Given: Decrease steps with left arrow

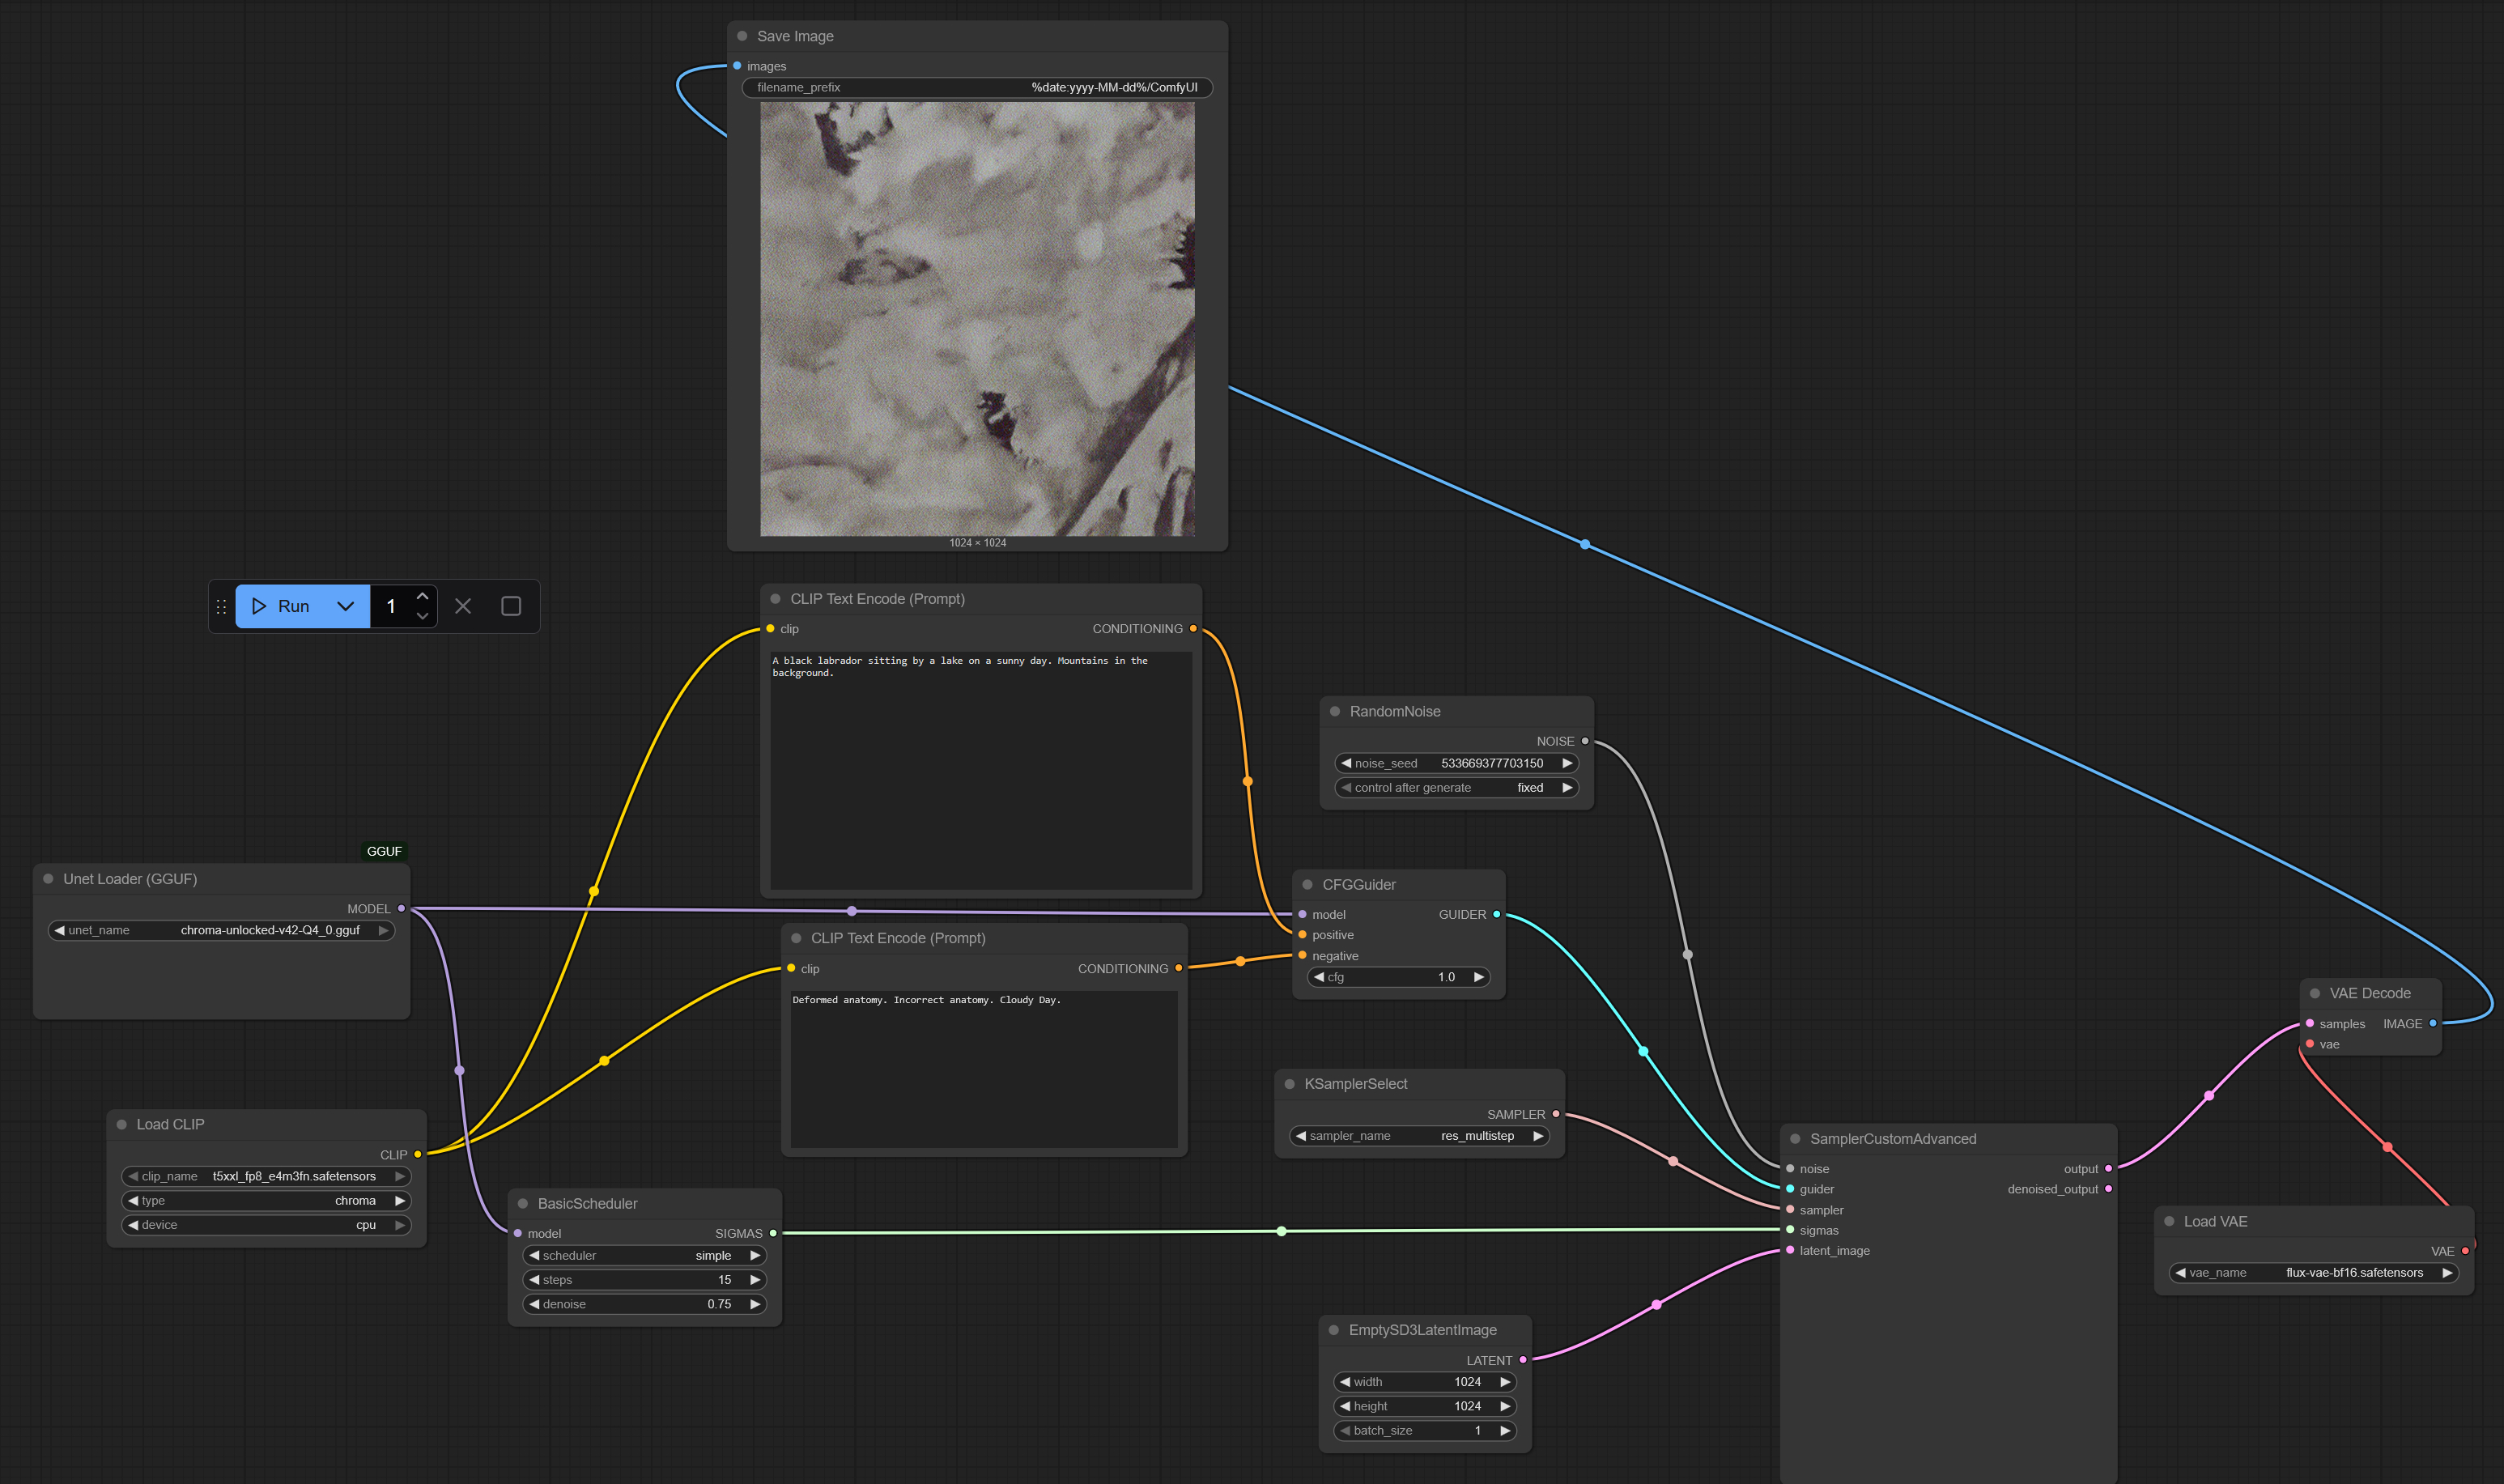Looking at the screenshot, I should [x=534, y=1280].
